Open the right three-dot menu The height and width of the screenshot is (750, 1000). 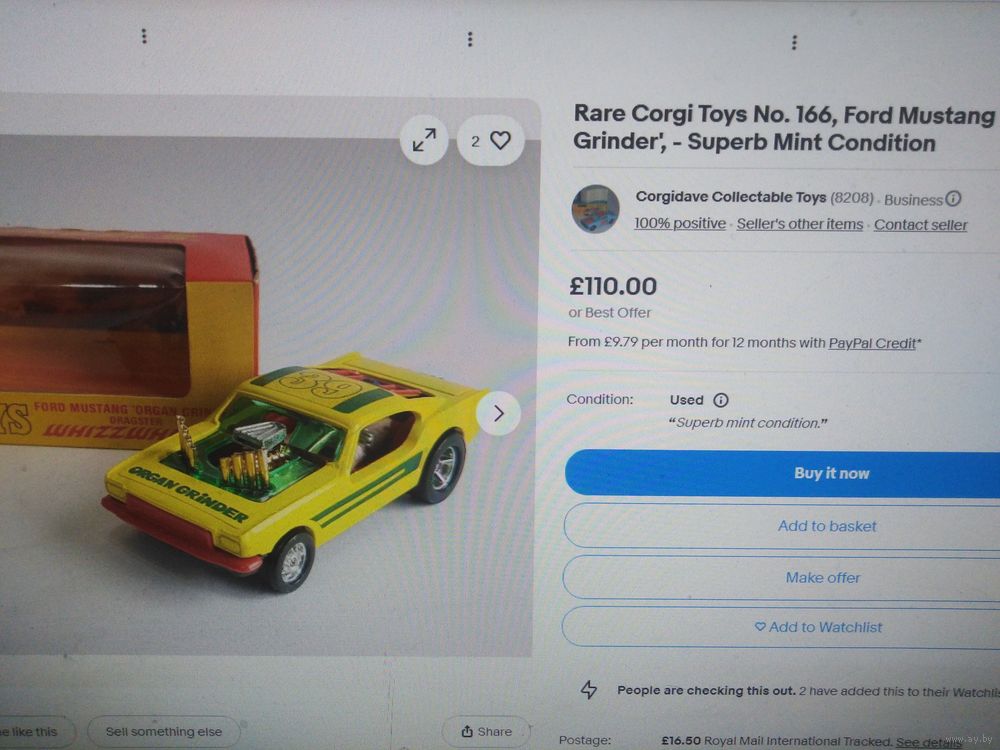tap(794, 43)
